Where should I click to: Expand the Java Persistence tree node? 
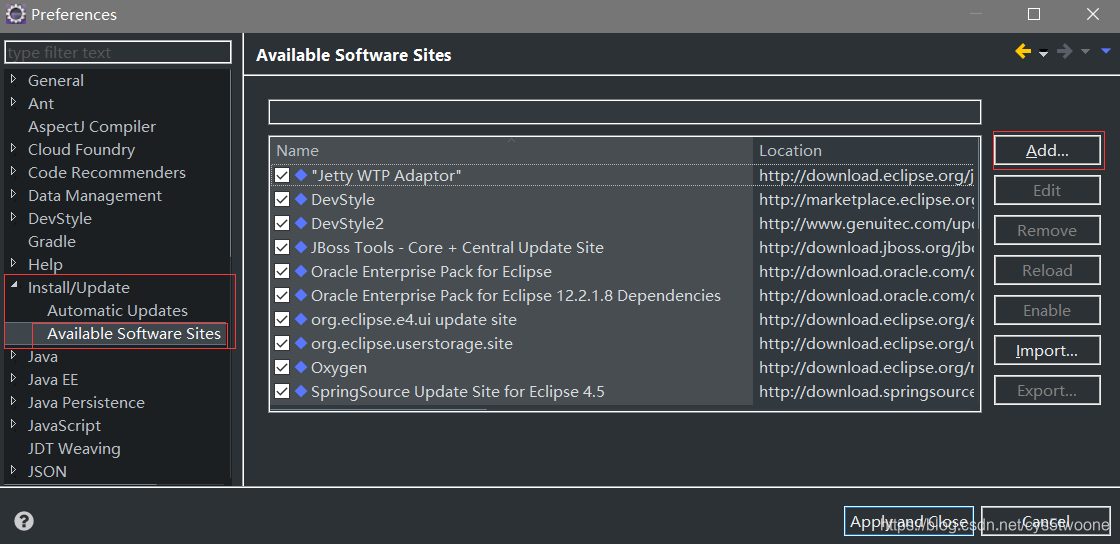point(14,401)
